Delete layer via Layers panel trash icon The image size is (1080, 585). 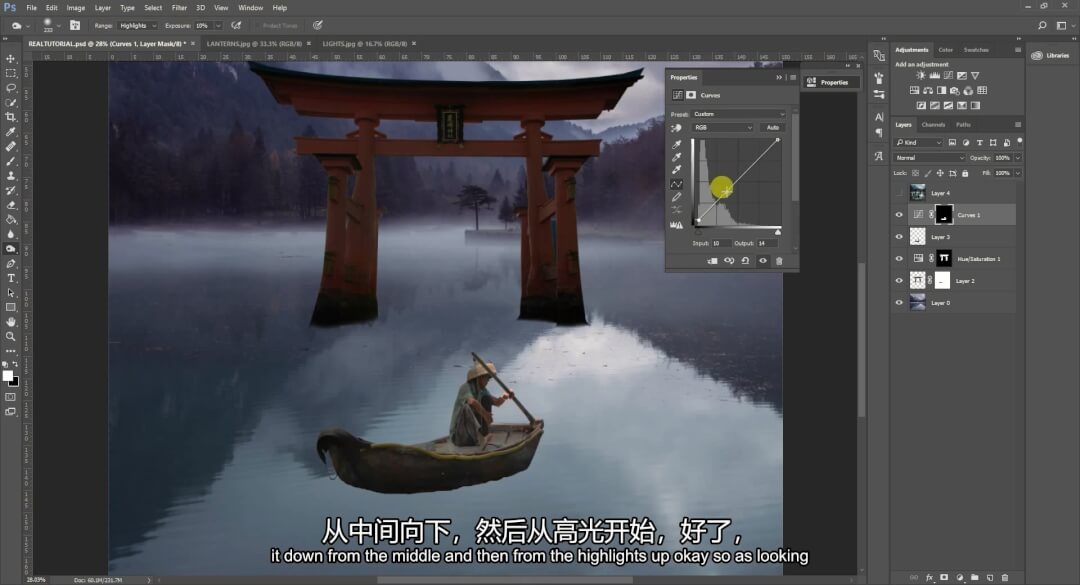(1005, 577)
